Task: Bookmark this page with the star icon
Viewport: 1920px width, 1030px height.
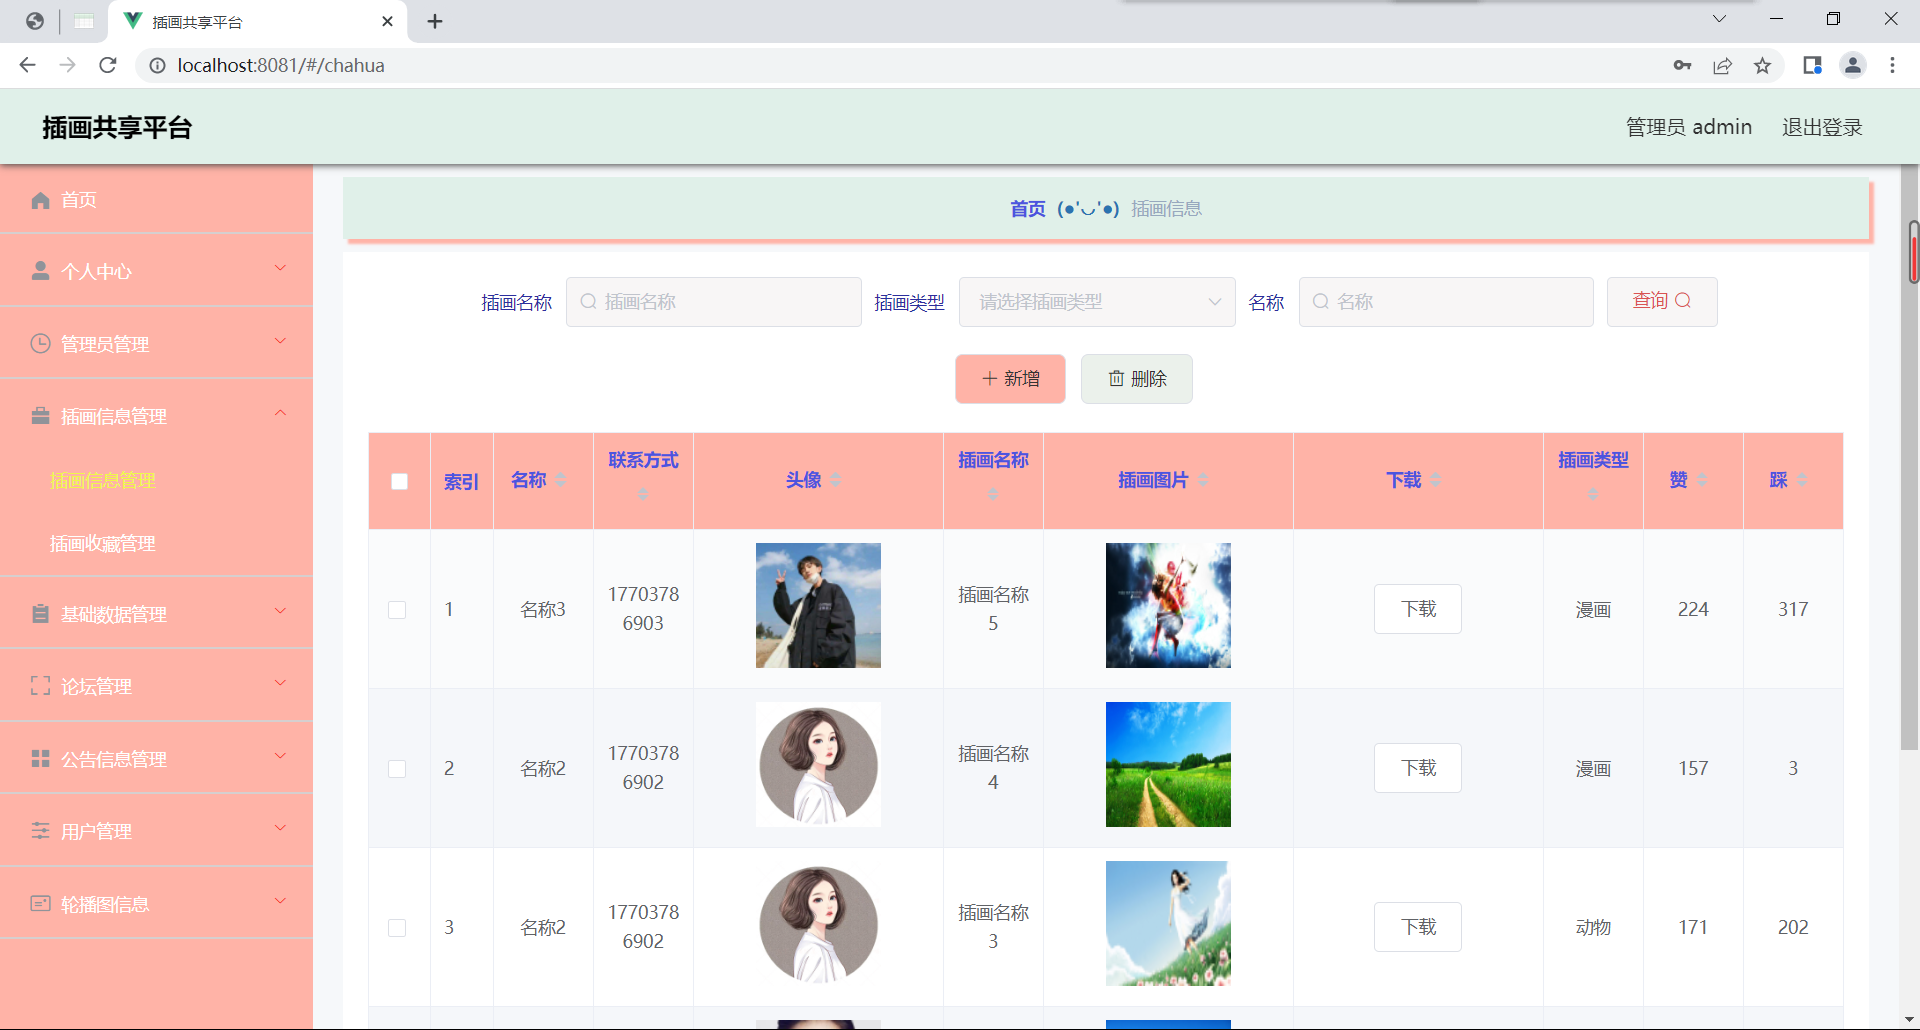Action: point(1762,65)
